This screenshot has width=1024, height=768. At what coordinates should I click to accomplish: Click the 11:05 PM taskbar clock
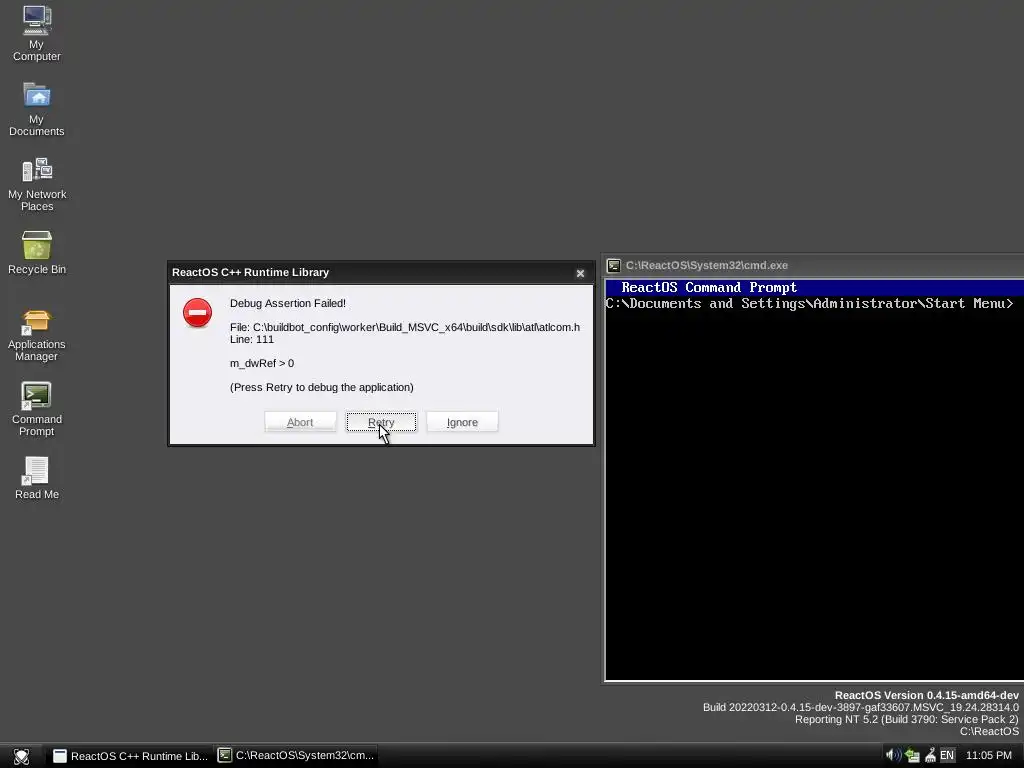988,756
